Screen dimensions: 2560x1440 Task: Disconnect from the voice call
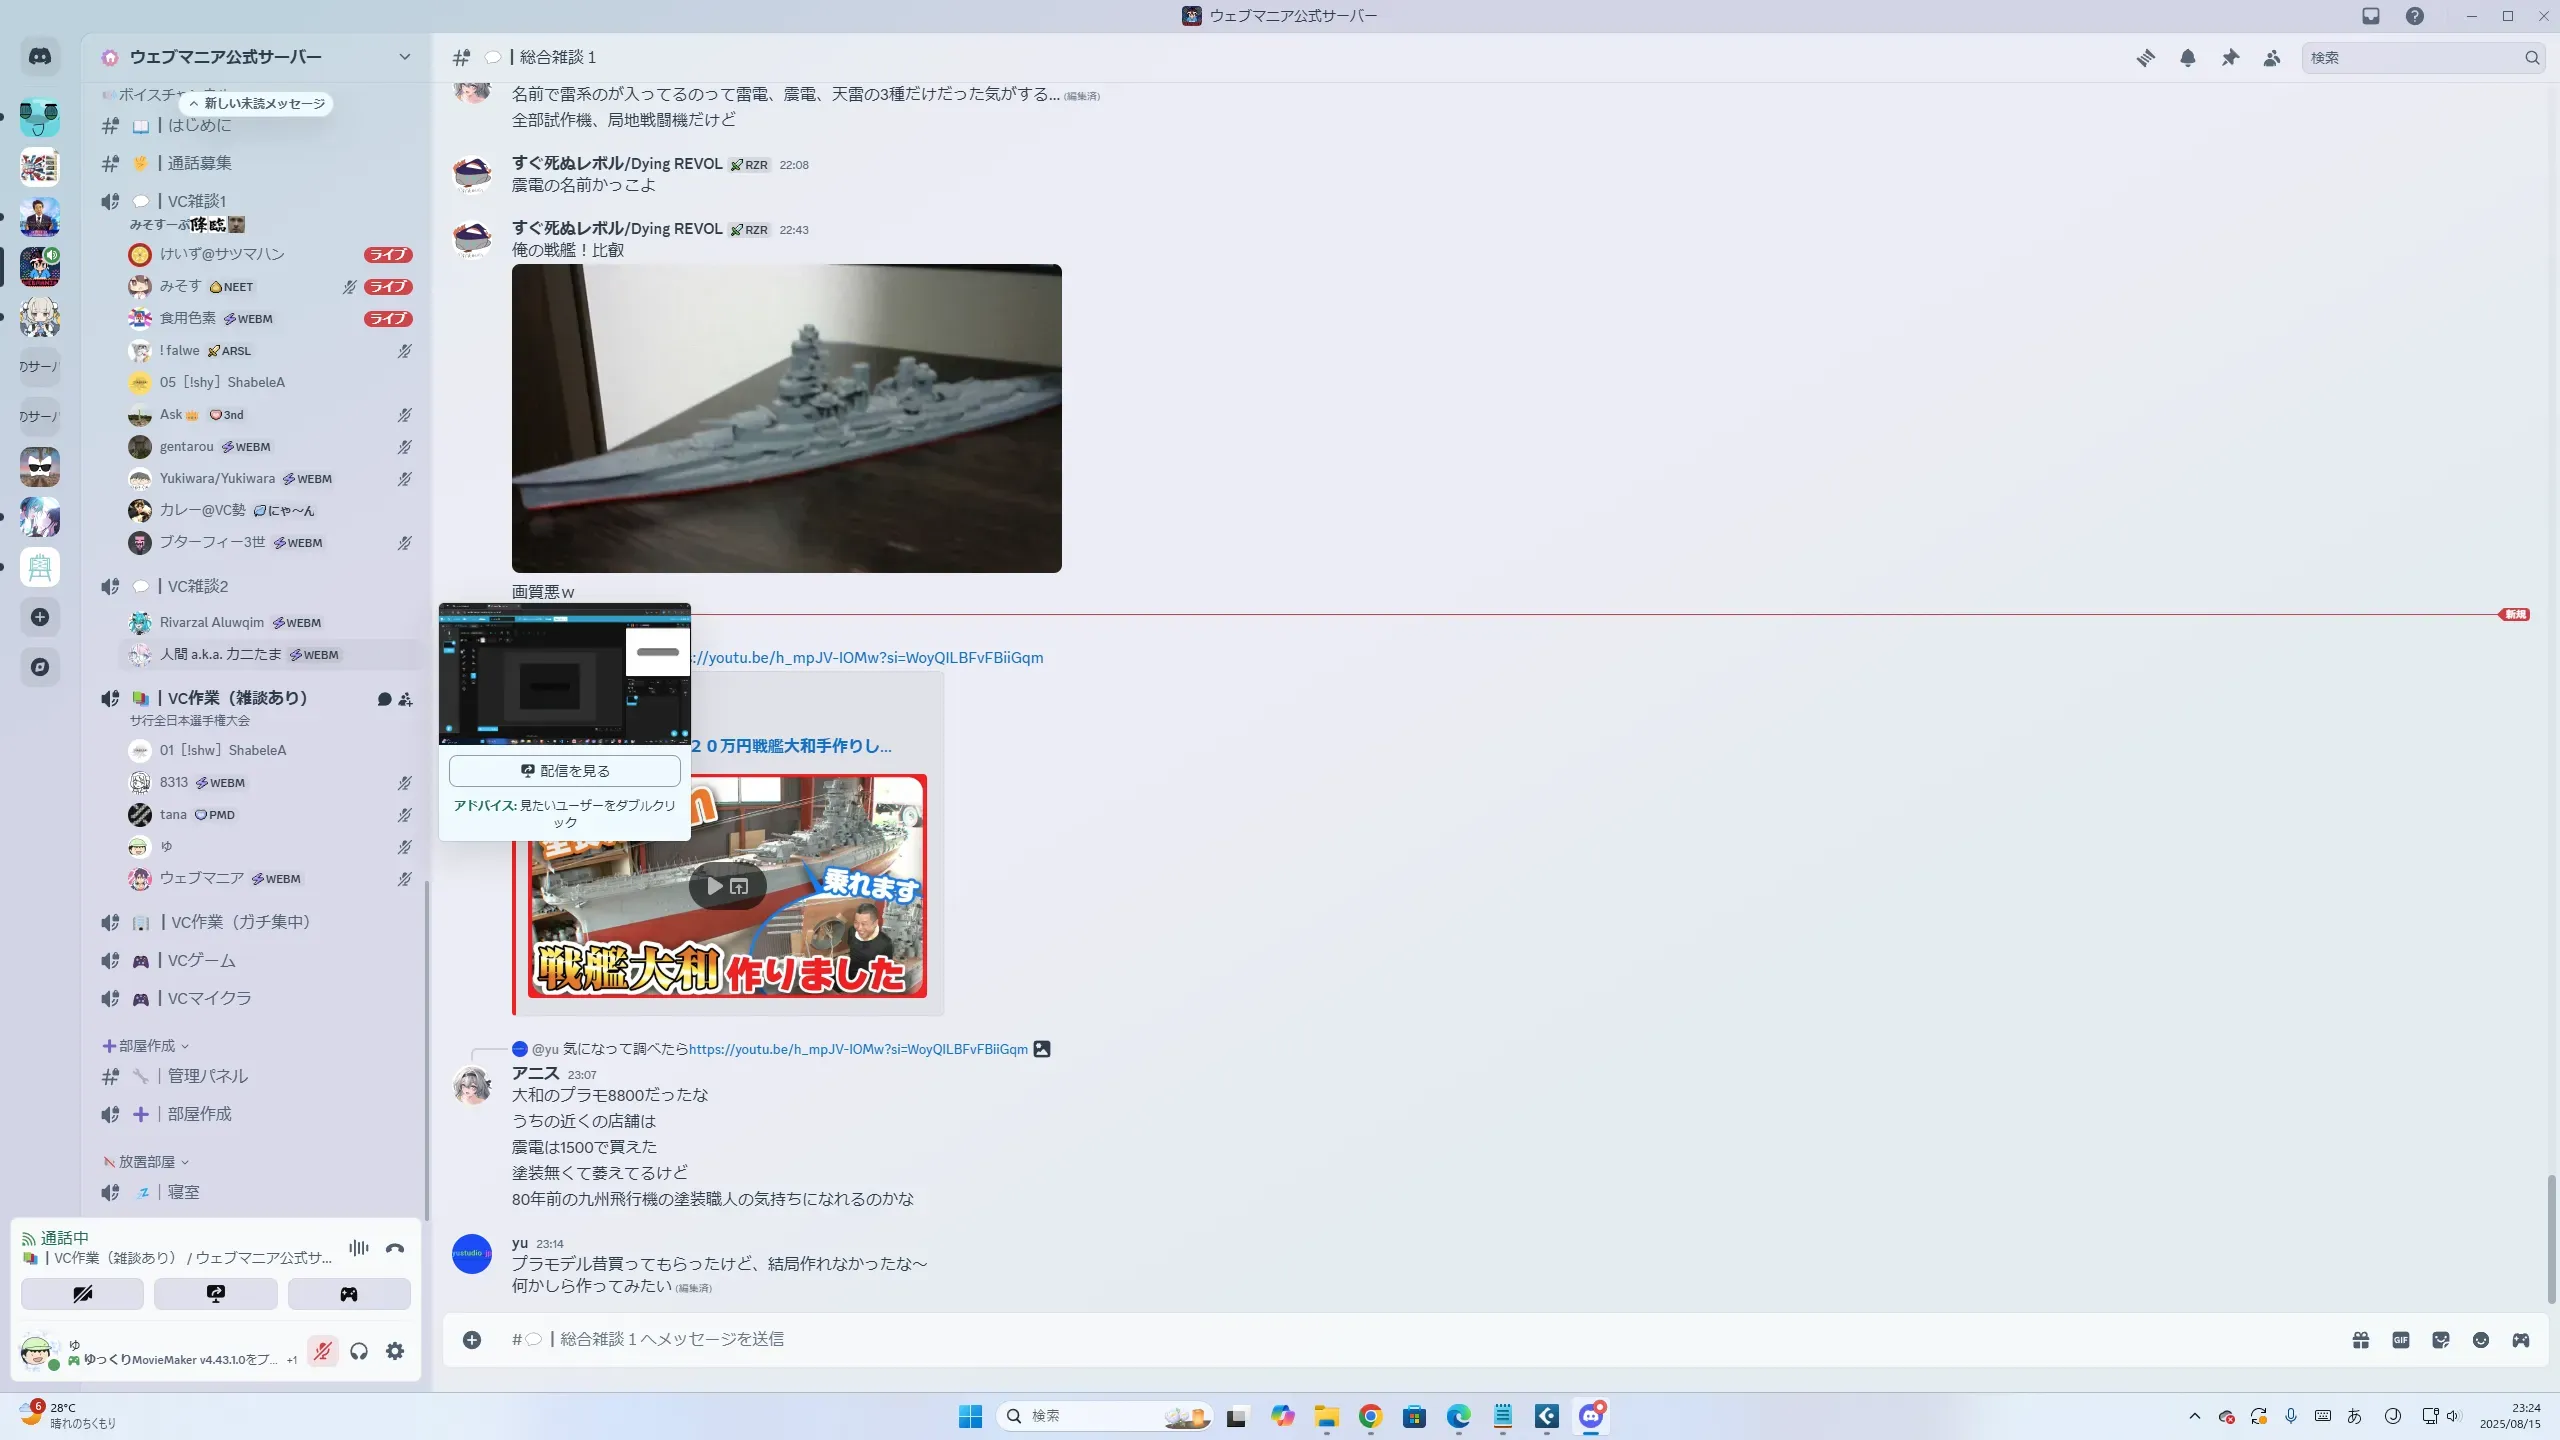coord(395,1248)
